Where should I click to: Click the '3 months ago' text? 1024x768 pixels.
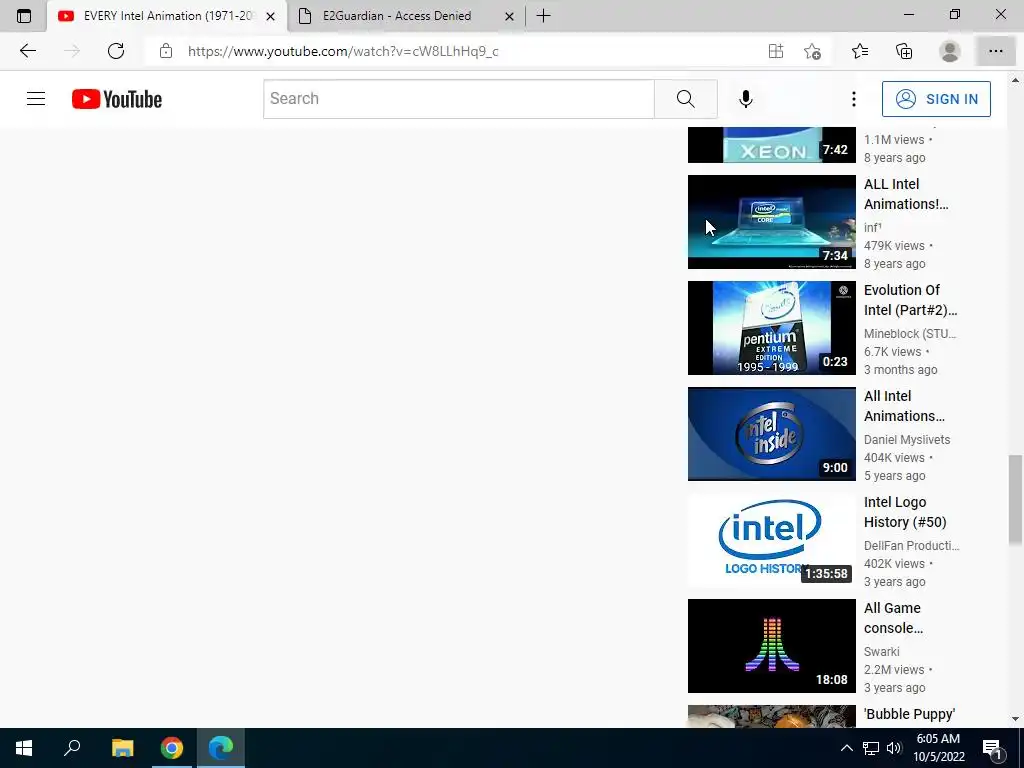click(901, 370)
